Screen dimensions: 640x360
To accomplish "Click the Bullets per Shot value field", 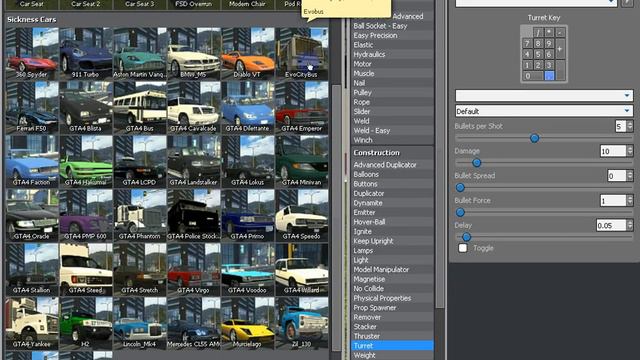I will (x=620, y=126).
